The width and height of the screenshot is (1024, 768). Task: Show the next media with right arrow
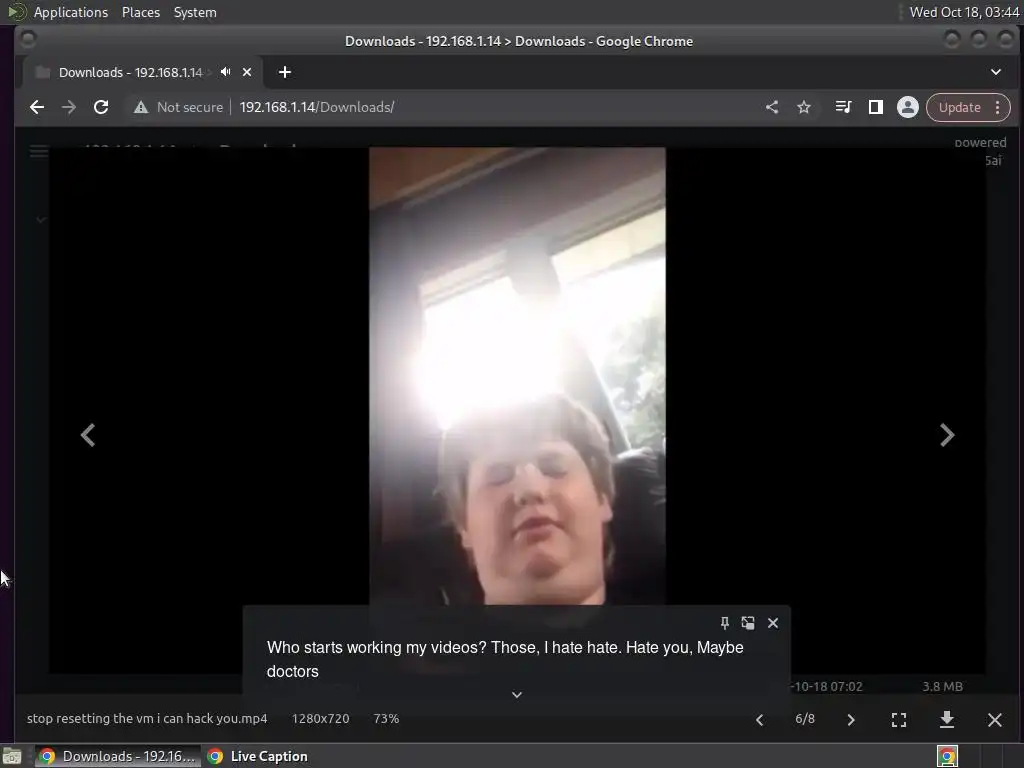coord(947,435)
